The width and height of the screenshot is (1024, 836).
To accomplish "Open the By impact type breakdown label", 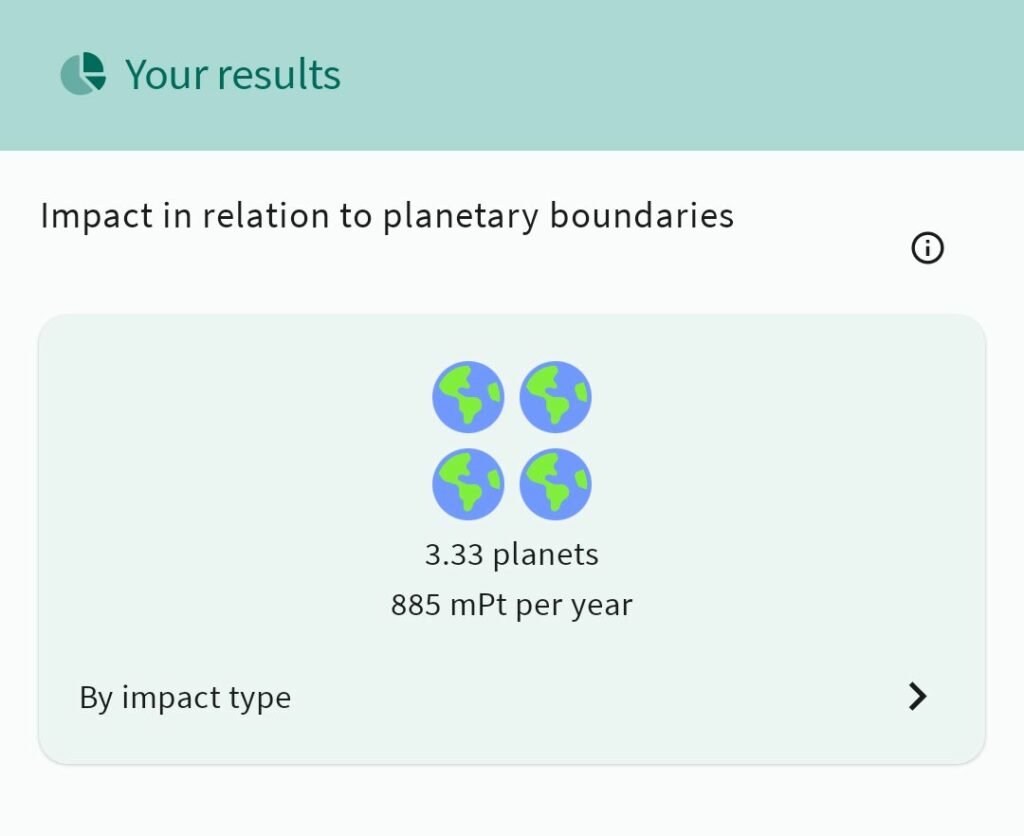I will (x=185, y=698).
